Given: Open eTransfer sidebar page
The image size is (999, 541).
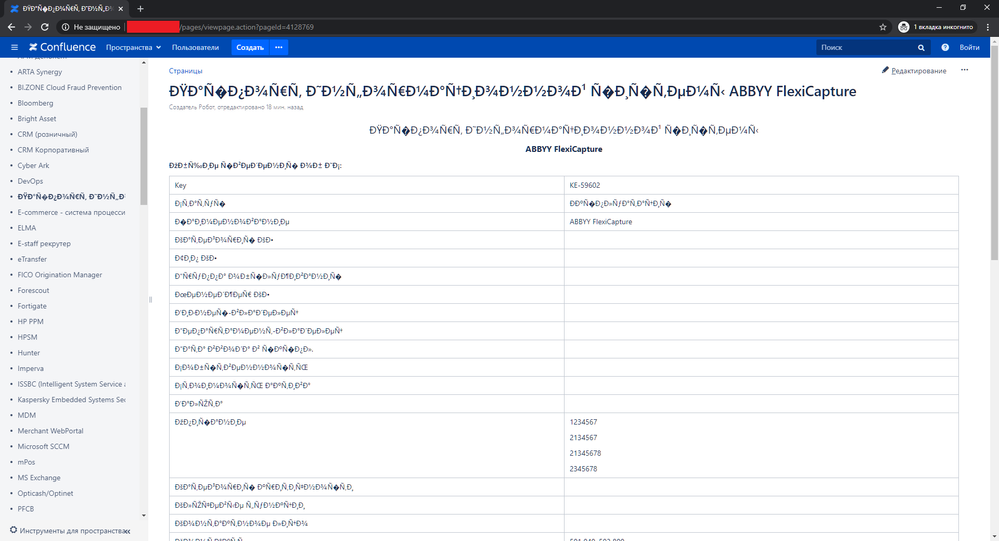Looking at the screenshot, I should (32, 259).
